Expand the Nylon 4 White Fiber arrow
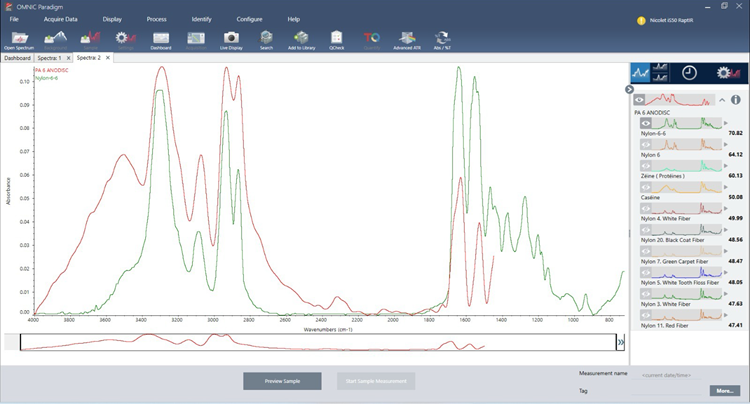750x404 pixels. [726, 208]
